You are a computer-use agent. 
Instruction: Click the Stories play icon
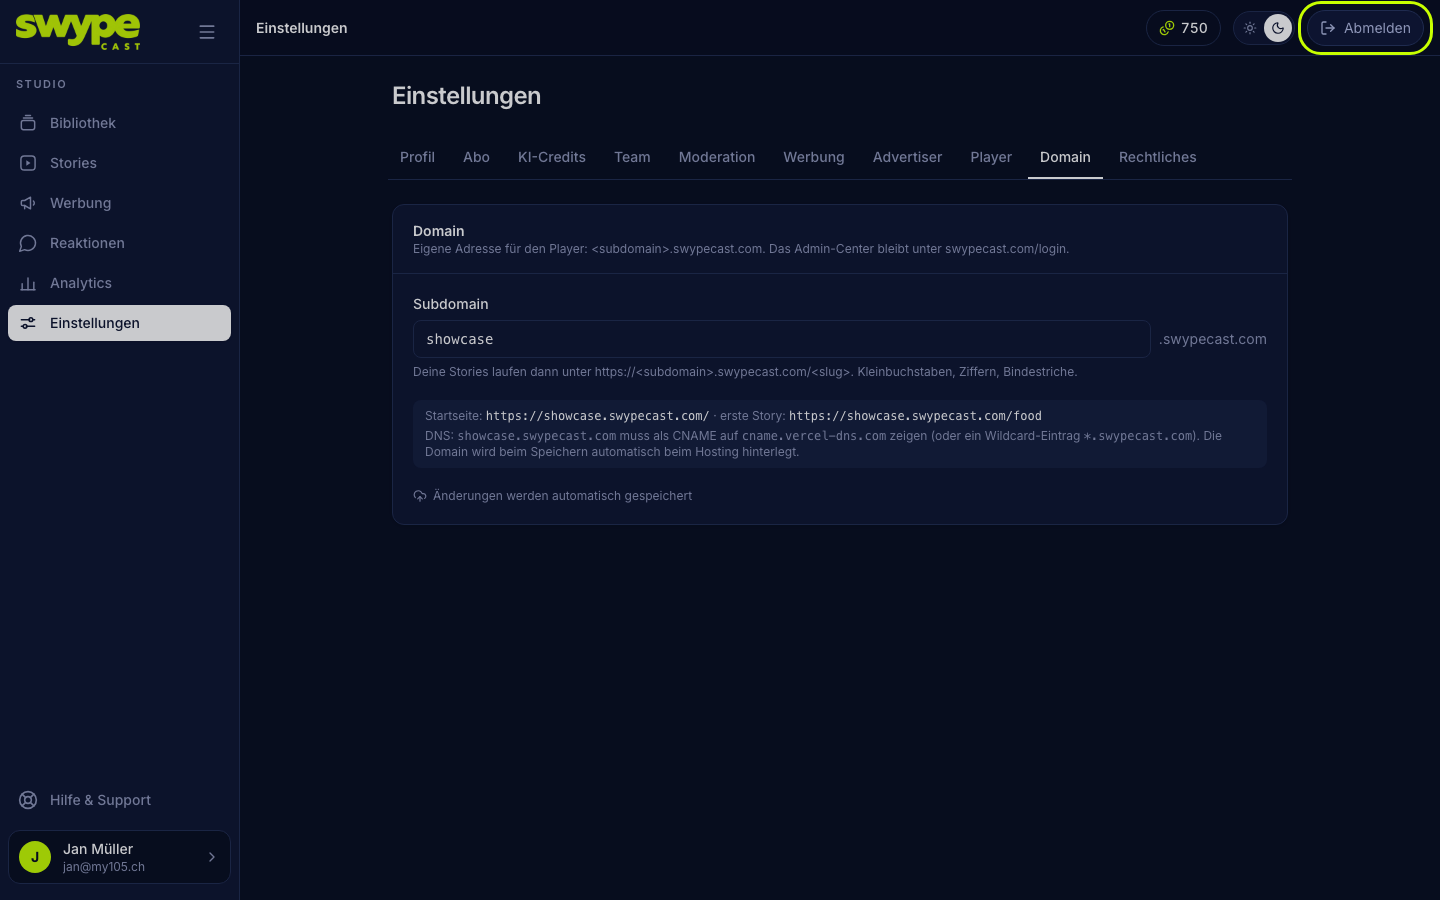pos(28,163)
